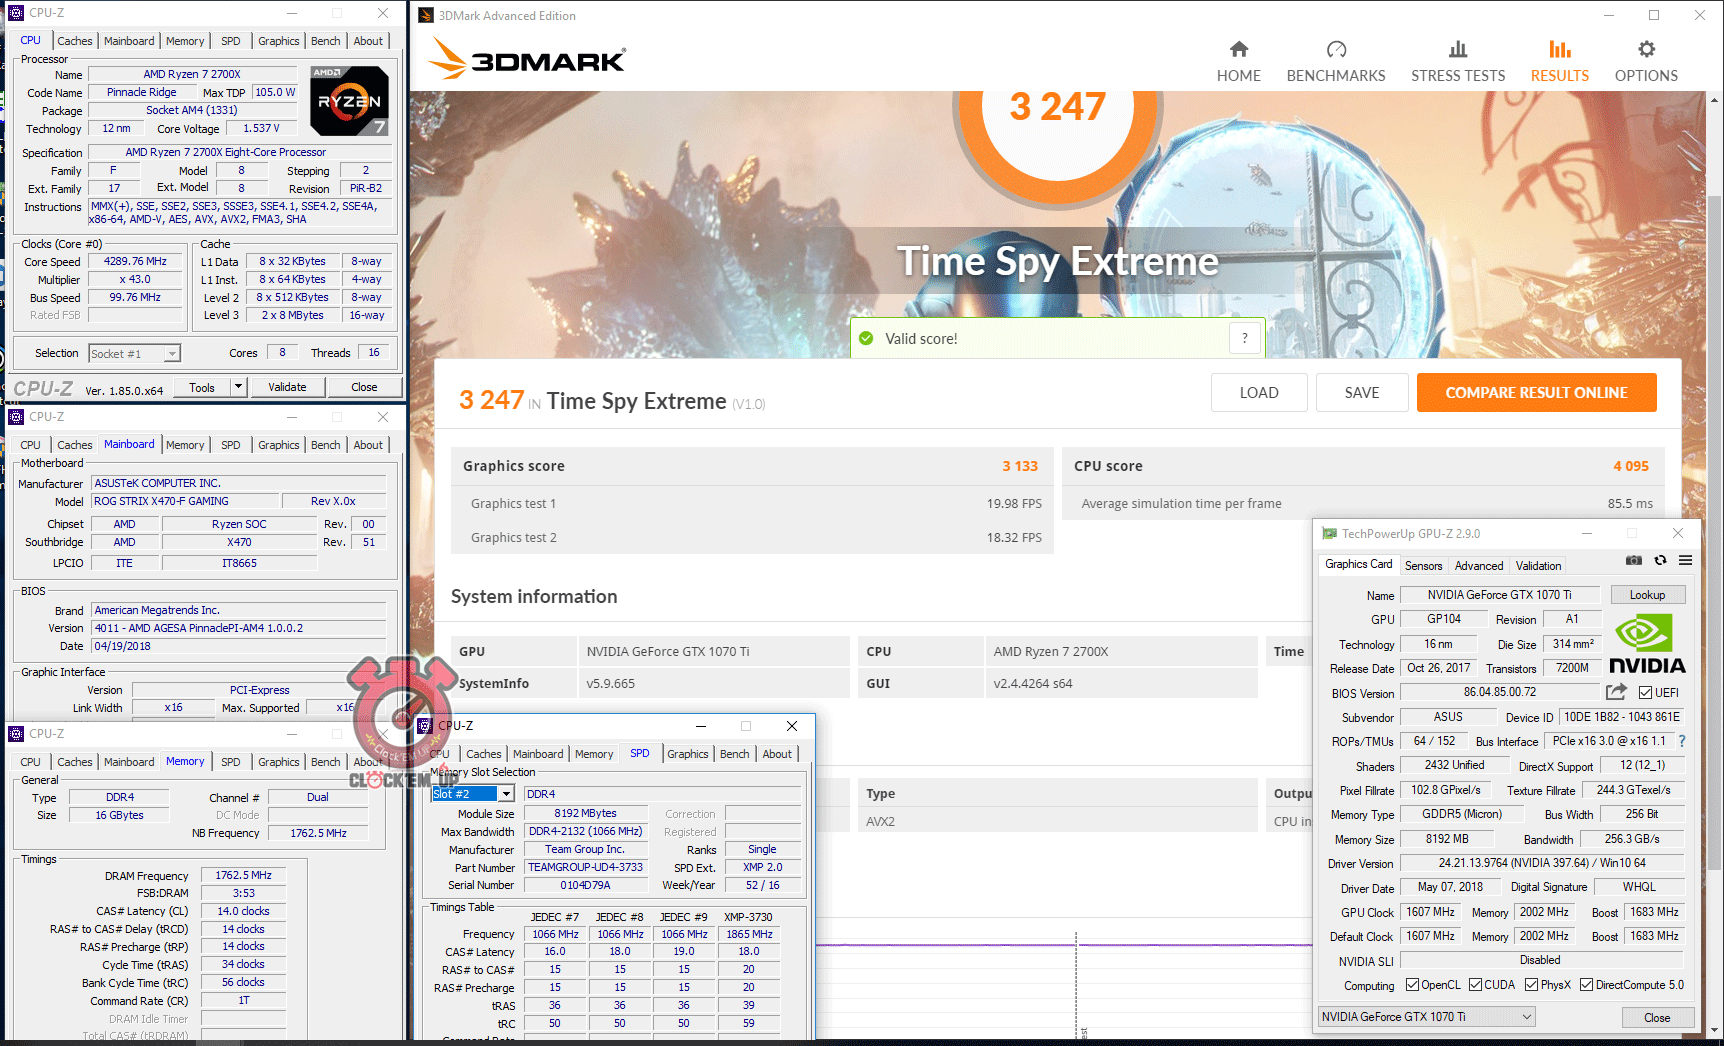Click the Compare Result Online button

click(1536, 393)
